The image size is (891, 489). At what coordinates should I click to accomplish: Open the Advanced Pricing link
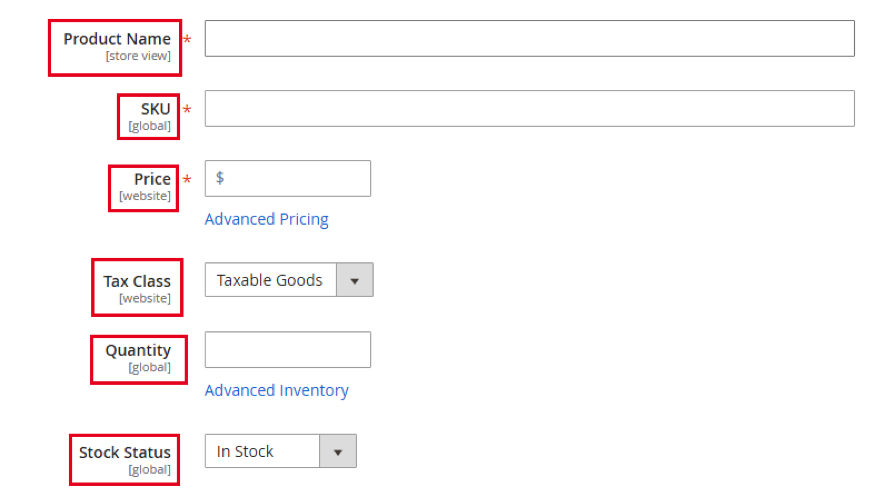pos(267,219)
